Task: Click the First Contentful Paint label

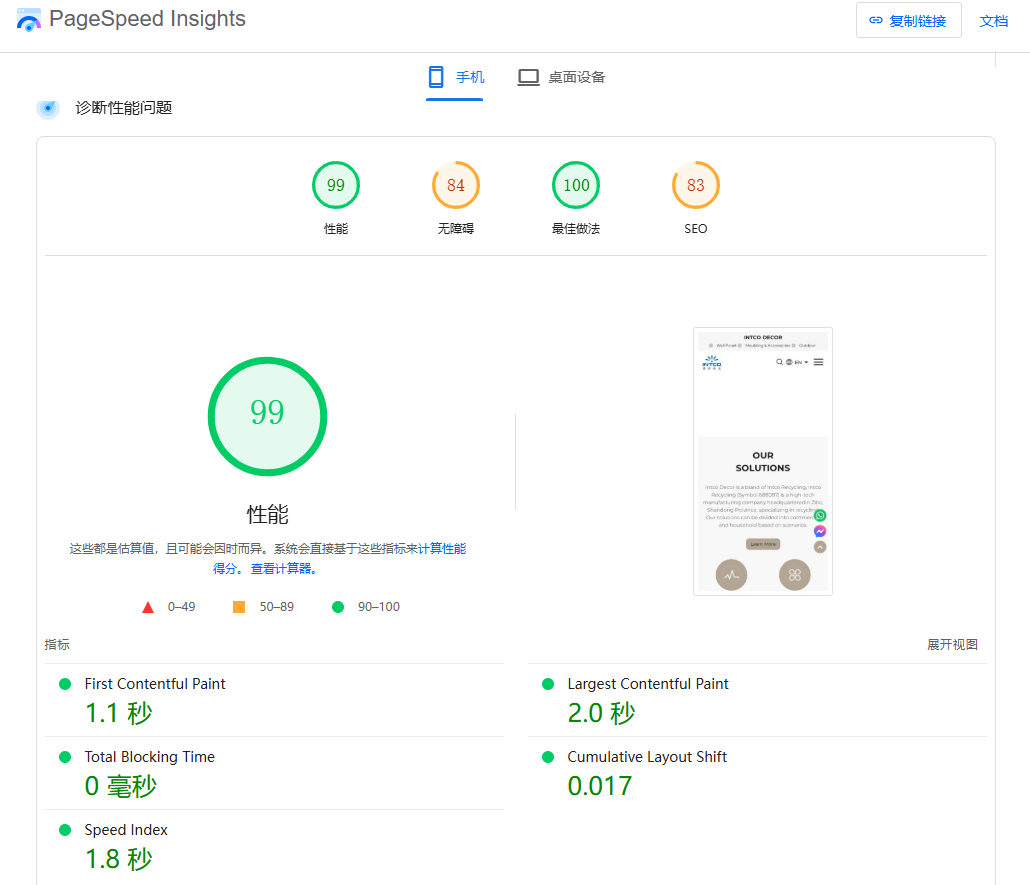Action: pos(155,684)
